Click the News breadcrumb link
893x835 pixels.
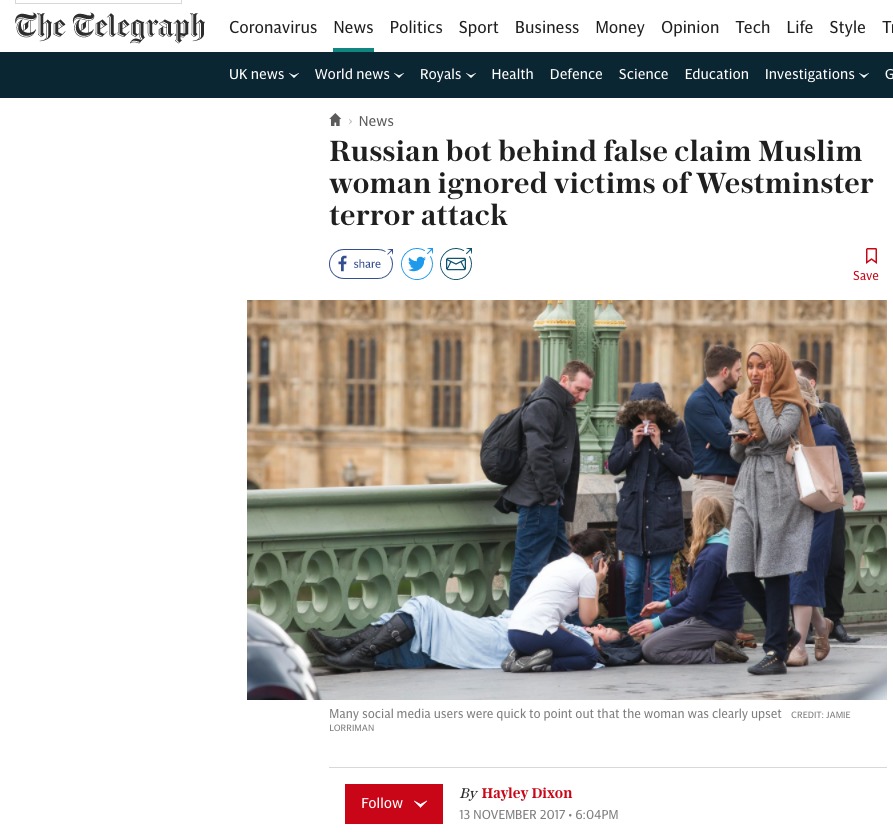coord(376,121)
